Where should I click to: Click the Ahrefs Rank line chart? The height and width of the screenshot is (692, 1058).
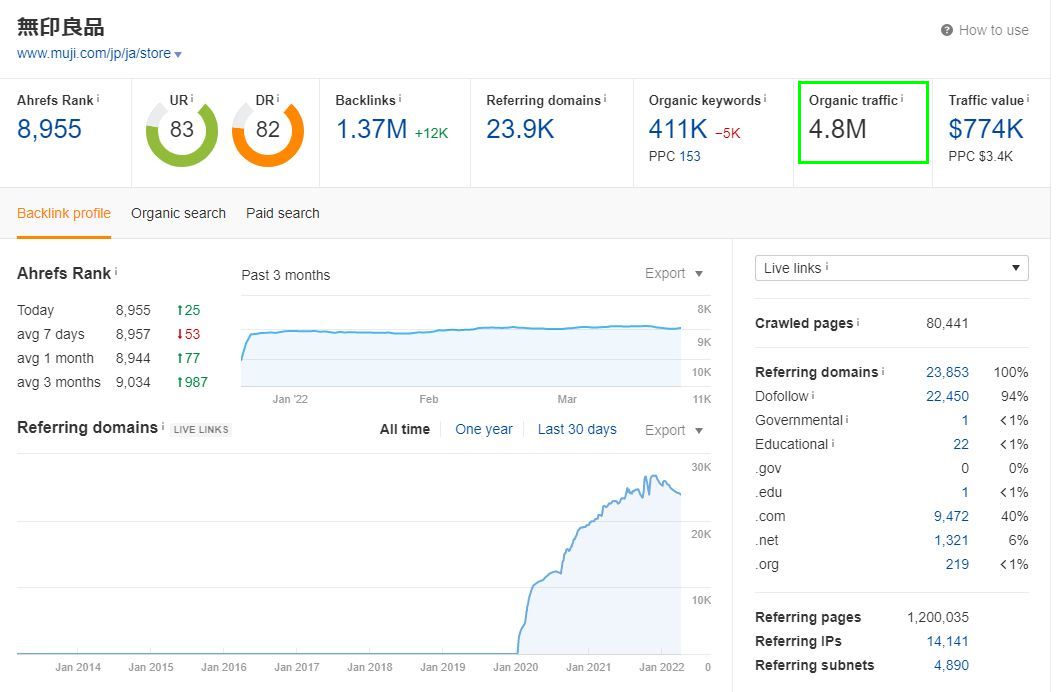[x=462, y=341]
